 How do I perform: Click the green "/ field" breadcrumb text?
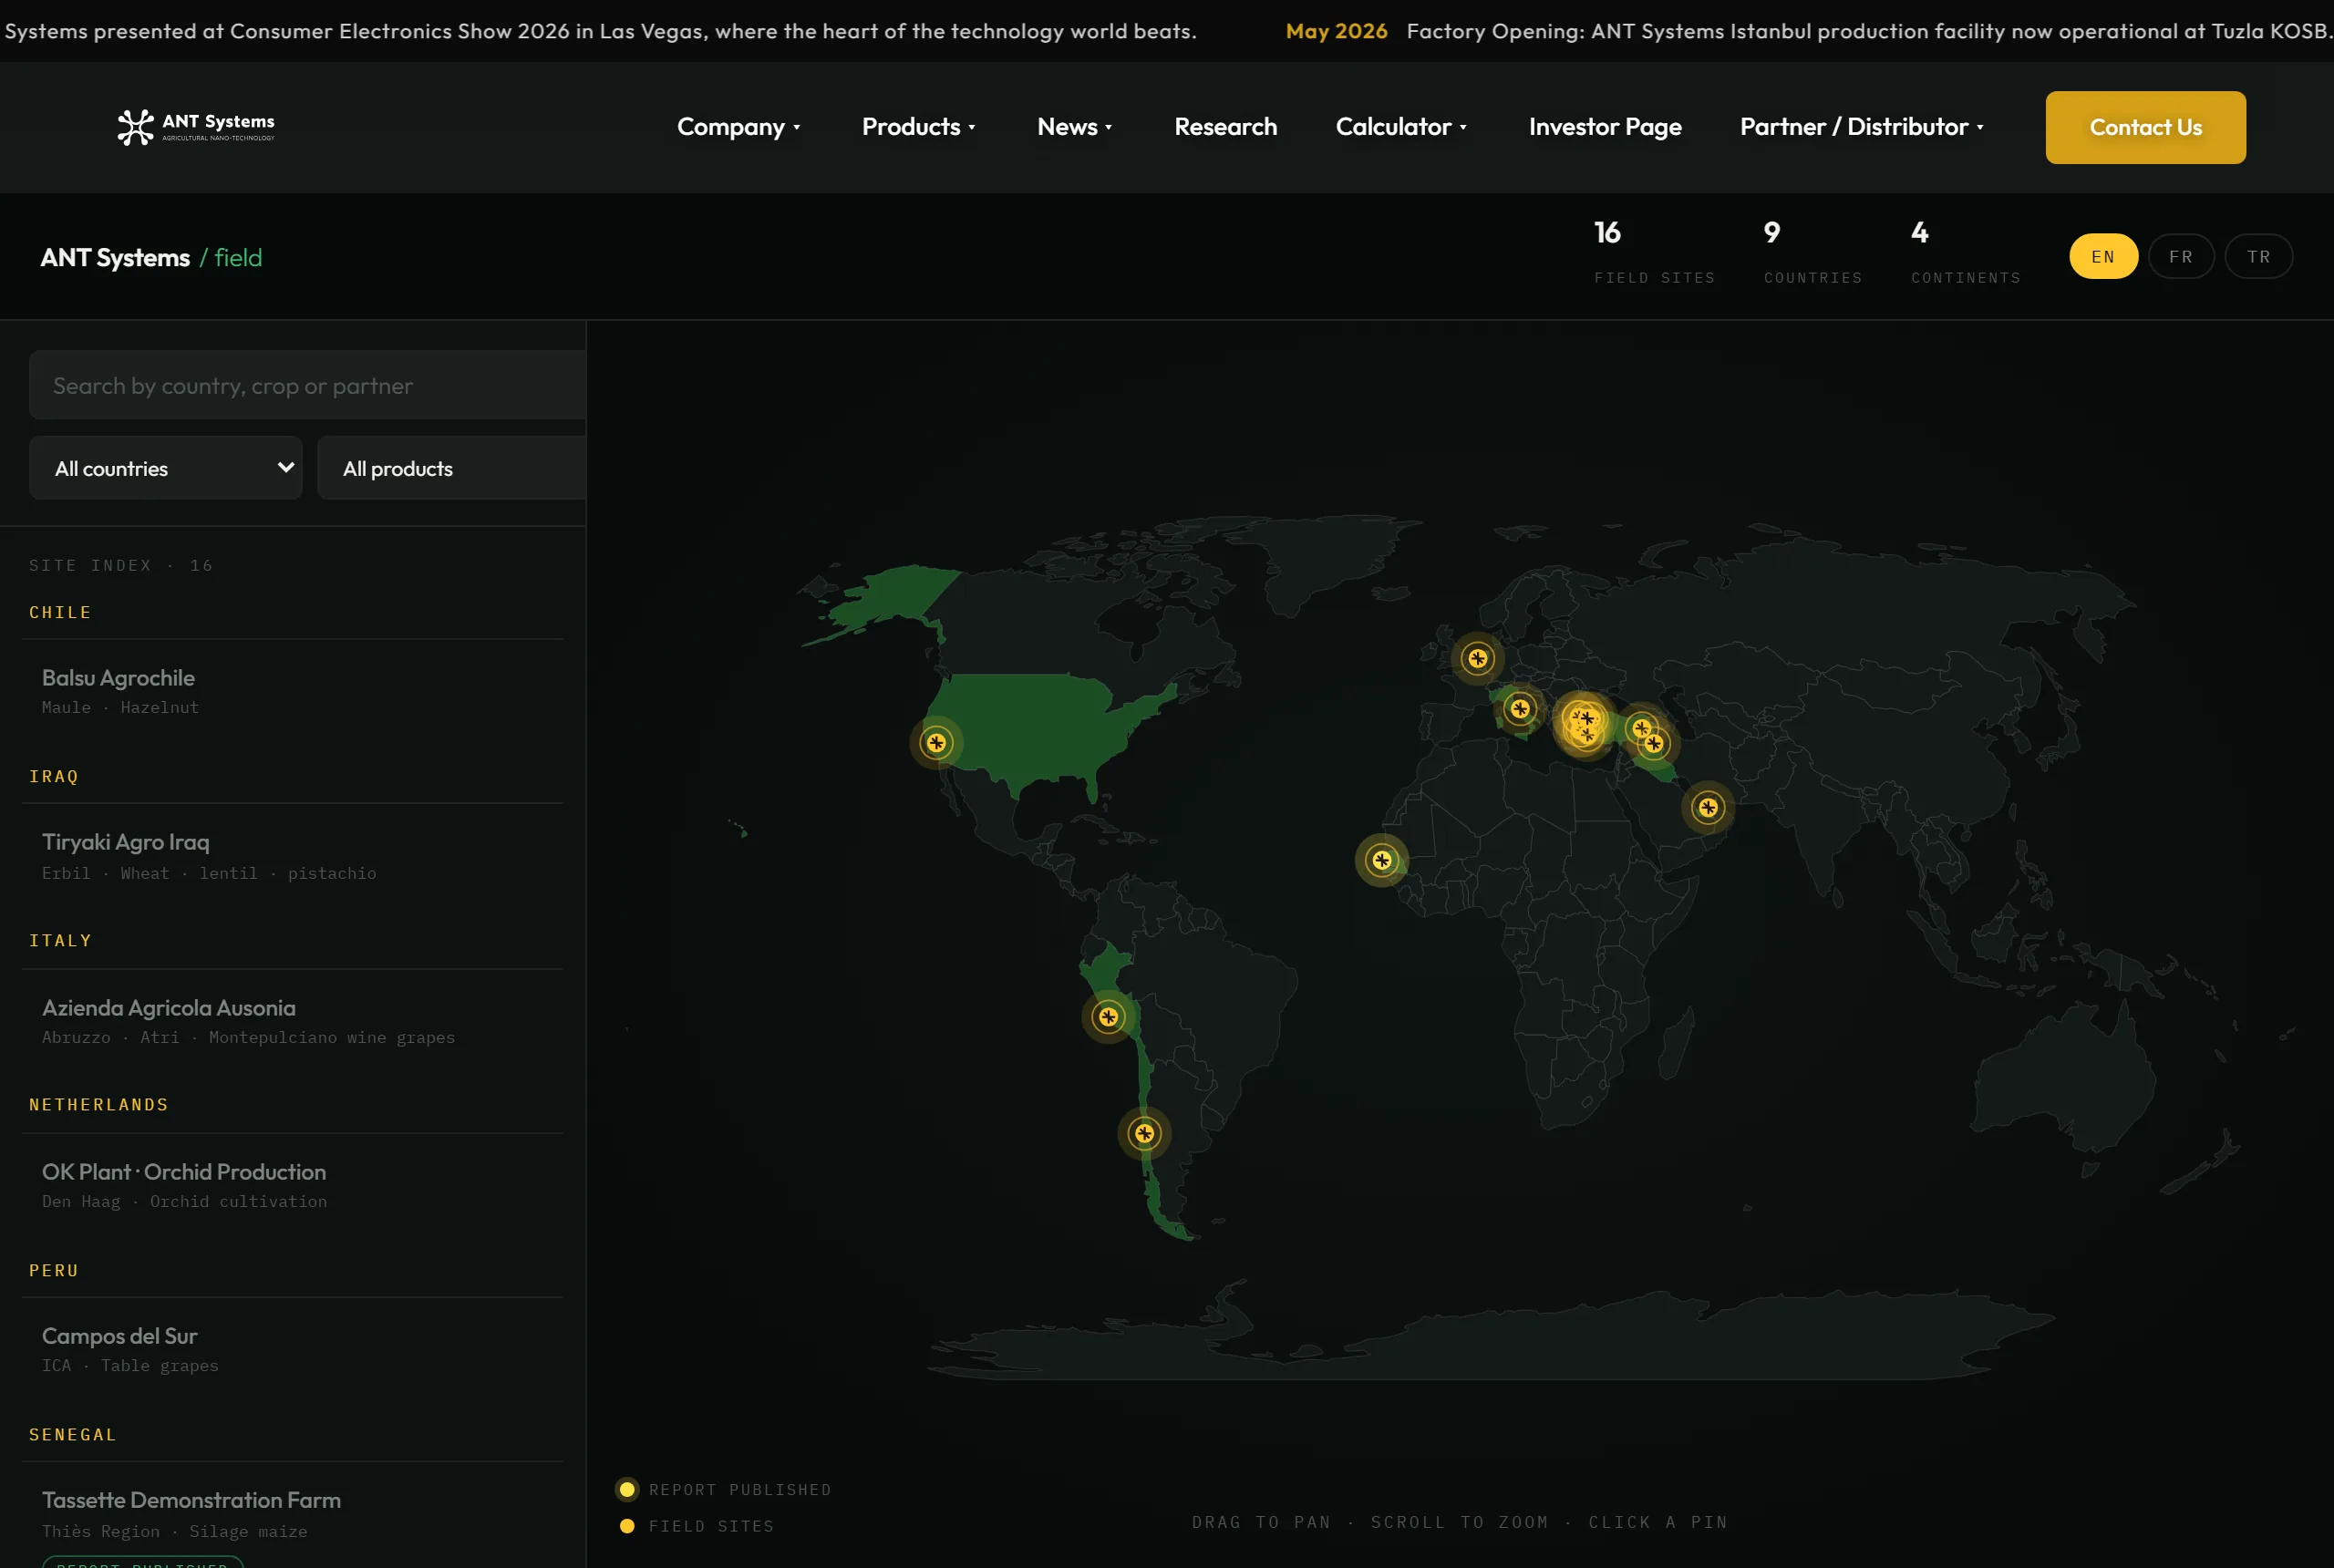pyautogui.click(x=231, y=258)
